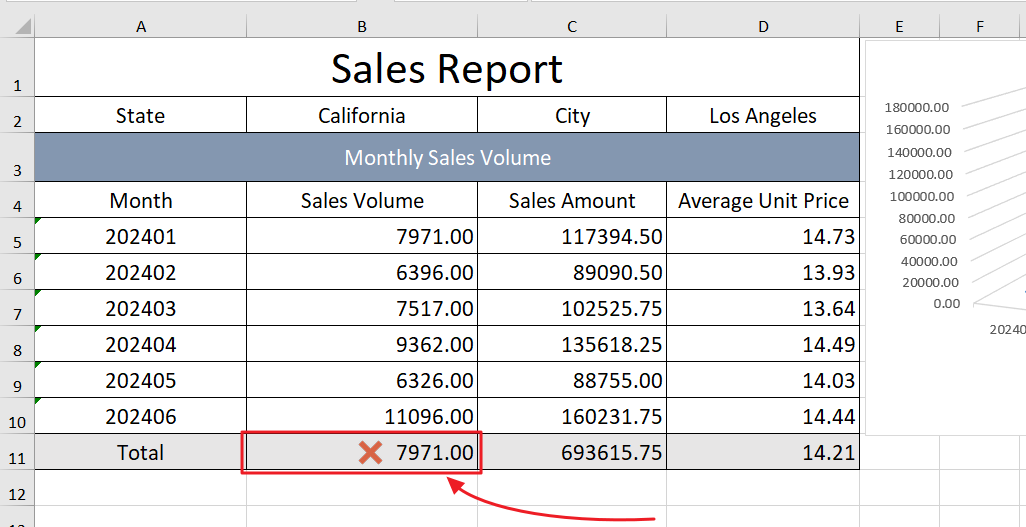Click the Sales Volume header cell

point(362,200)
